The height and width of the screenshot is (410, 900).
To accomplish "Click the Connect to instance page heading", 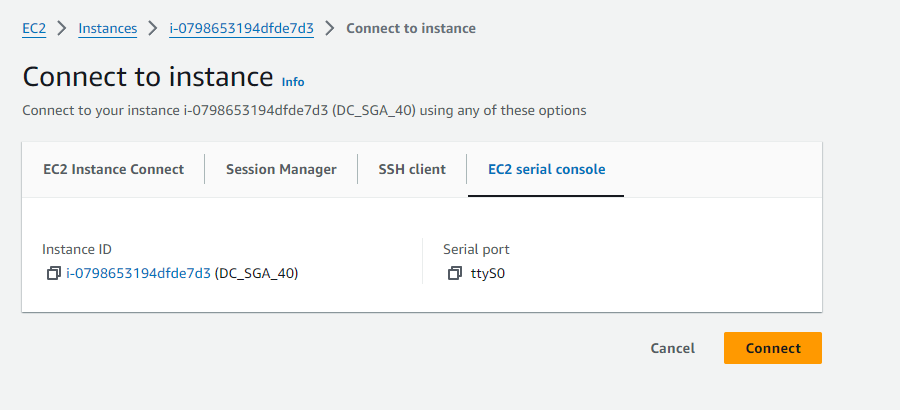I will coord(148,77).
